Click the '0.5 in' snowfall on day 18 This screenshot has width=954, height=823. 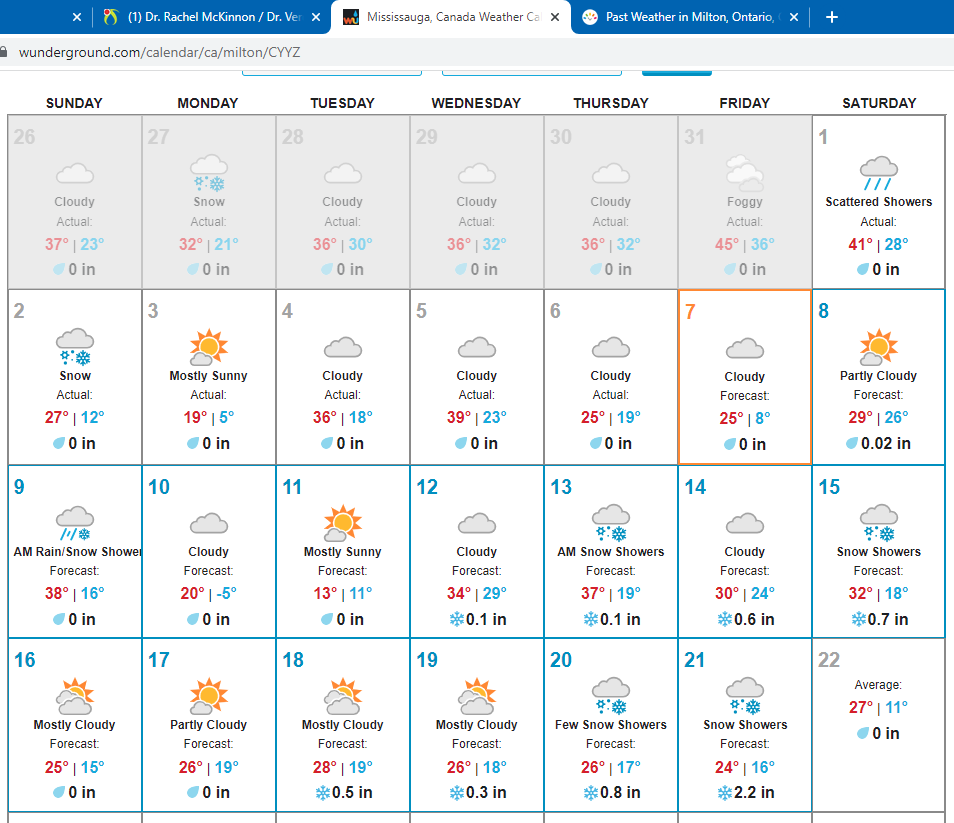pyautogui.click(x=352, y=793)
